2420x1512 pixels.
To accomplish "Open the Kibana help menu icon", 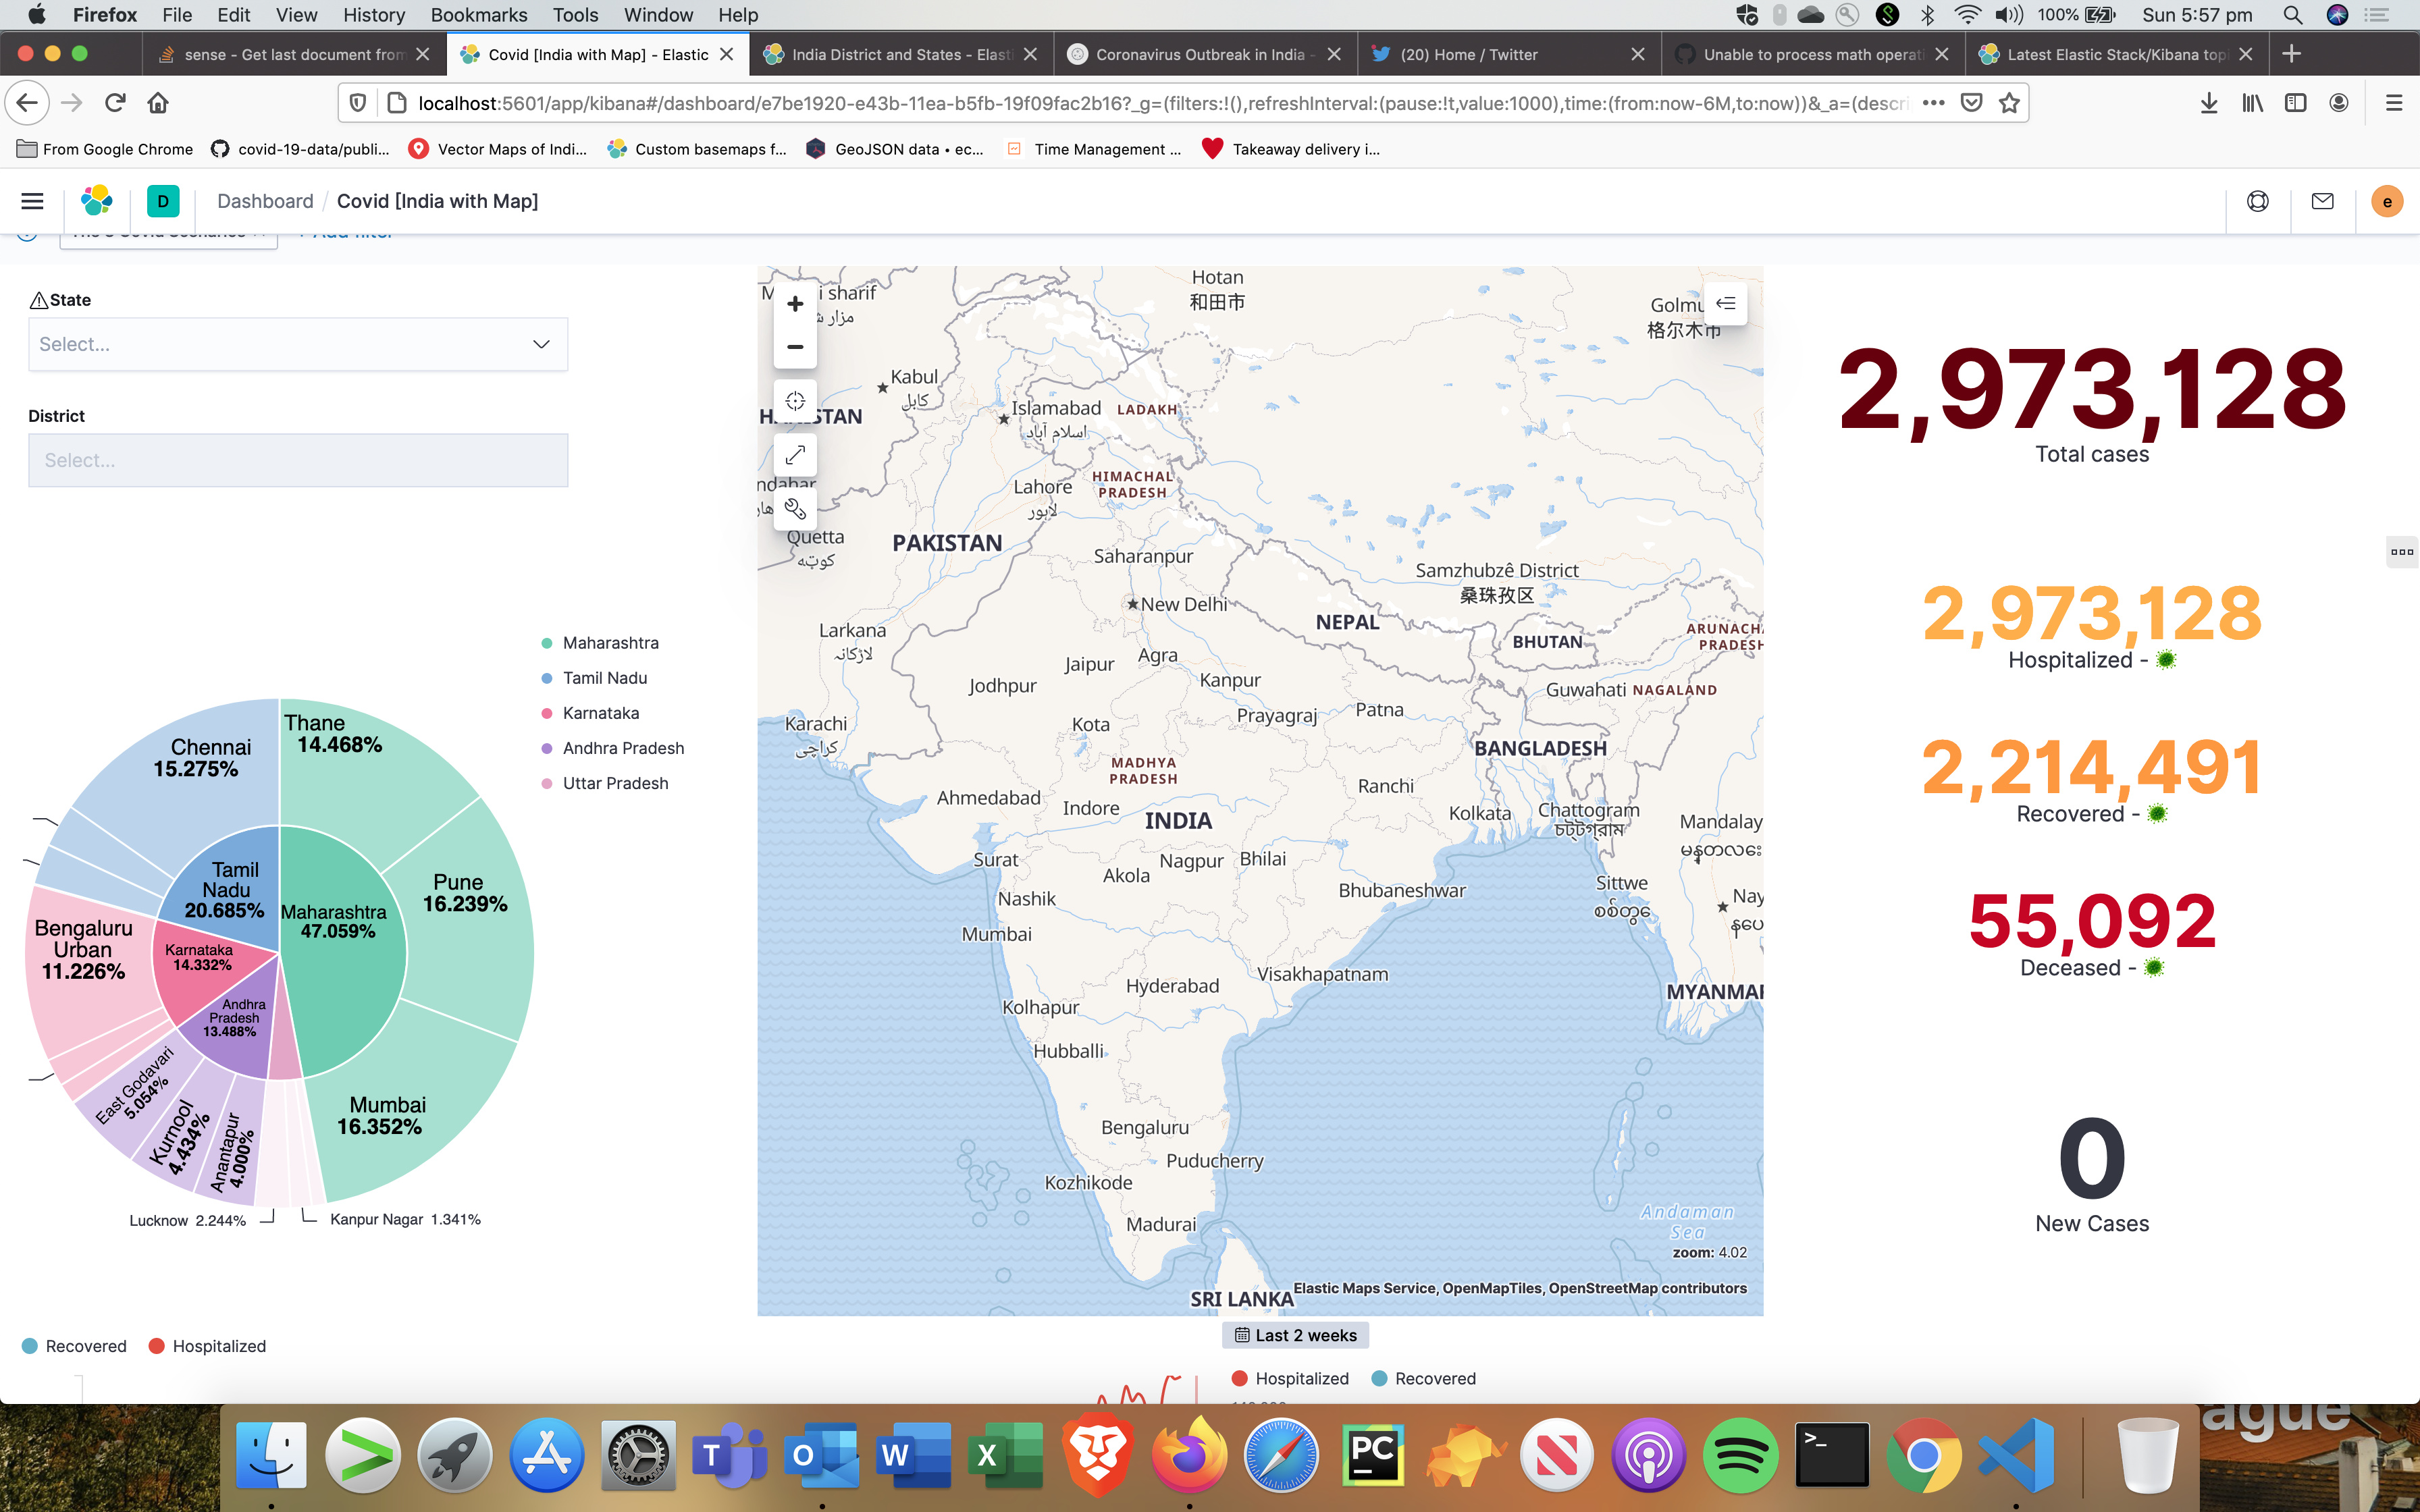I will [x=2257, y=201].
